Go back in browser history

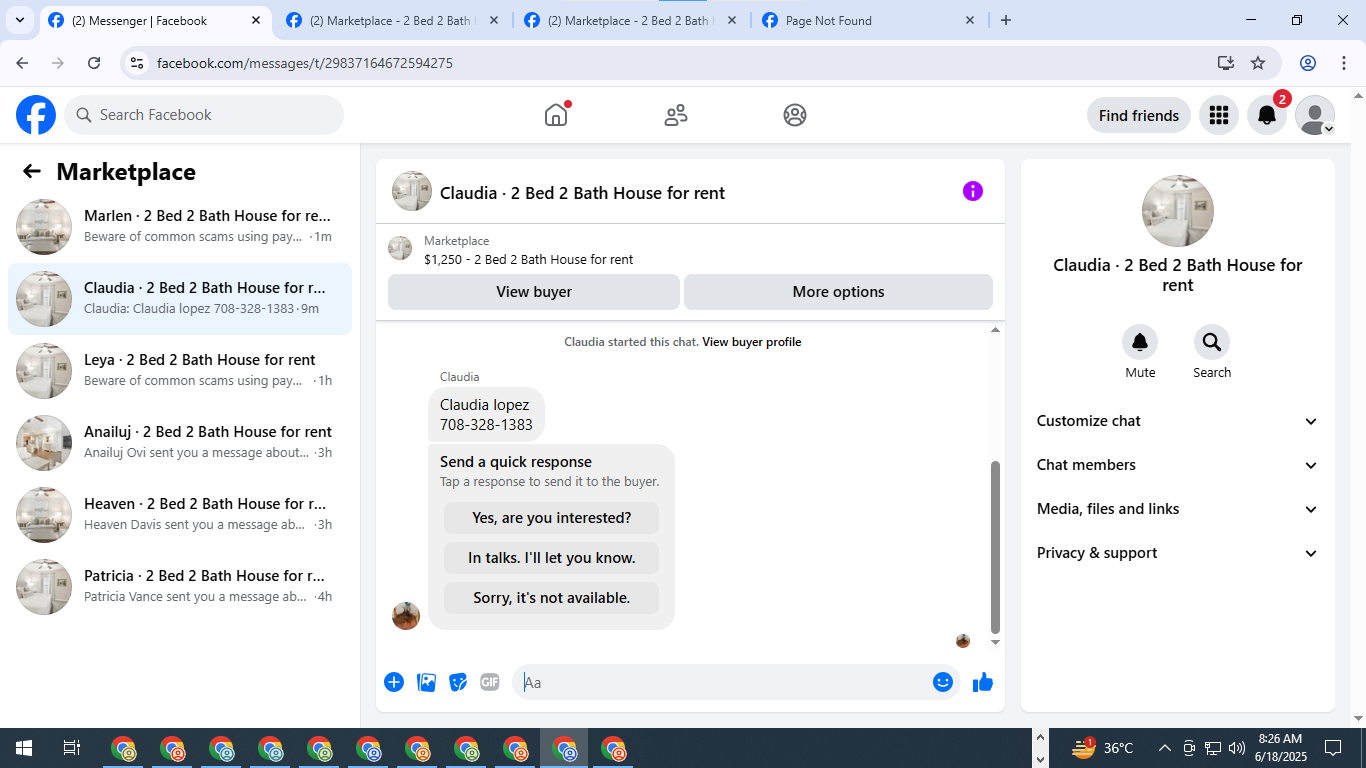23,63
